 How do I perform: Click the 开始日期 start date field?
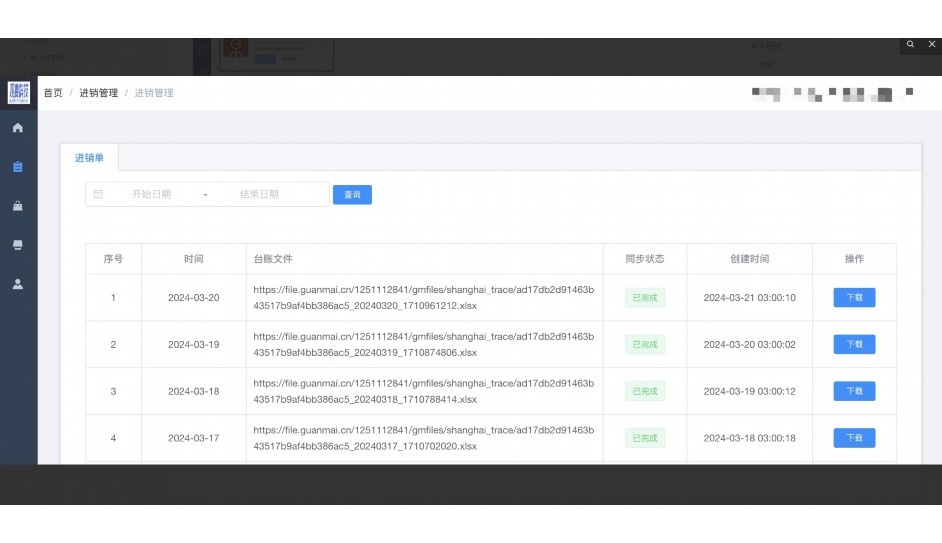[x=151, y=194]
